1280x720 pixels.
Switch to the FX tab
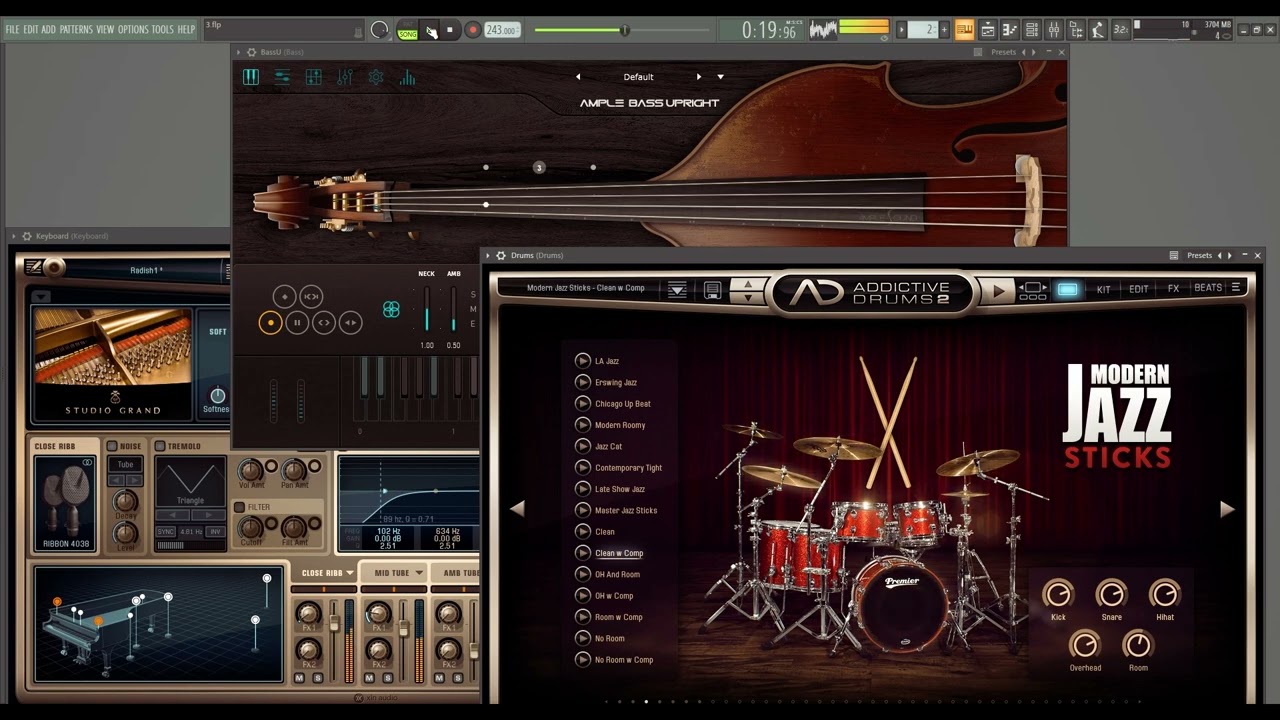(x=1173, y=289)
